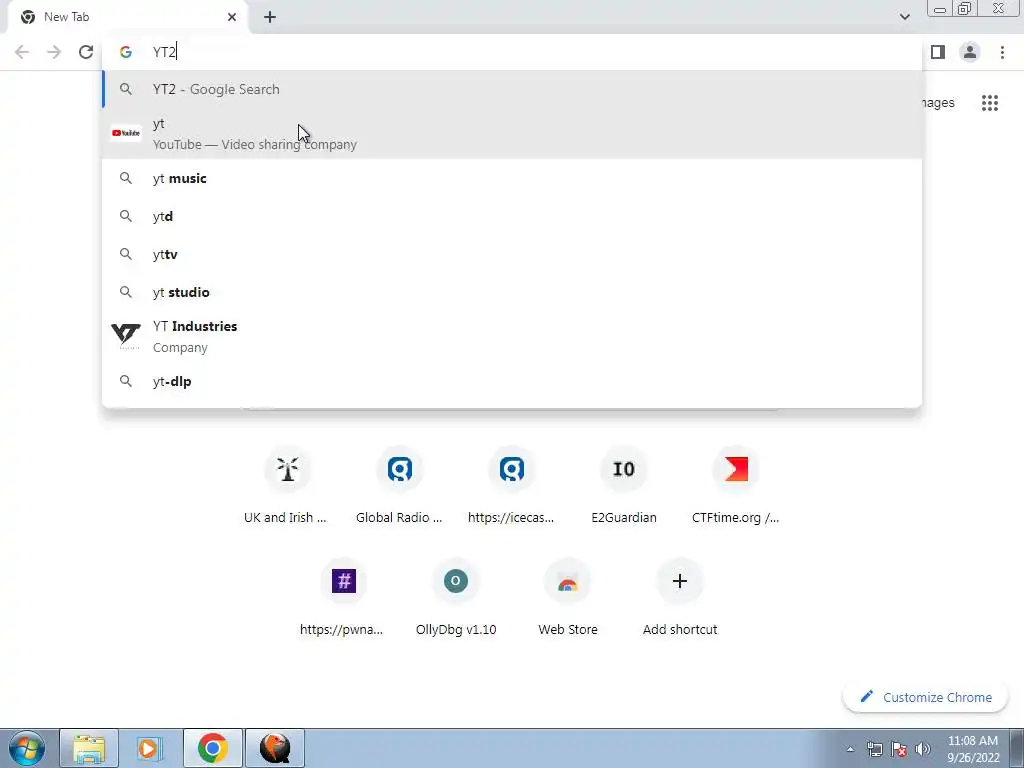1024x768 pixels.
Task: Go forward using the forward arrow
Action: [54, 52]
